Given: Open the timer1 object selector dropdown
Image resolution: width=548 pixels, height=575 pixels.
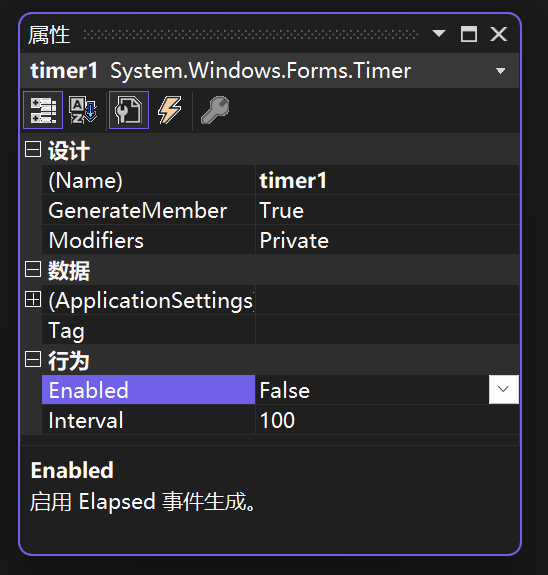Looking at the screenshot, I should [501, 71].
